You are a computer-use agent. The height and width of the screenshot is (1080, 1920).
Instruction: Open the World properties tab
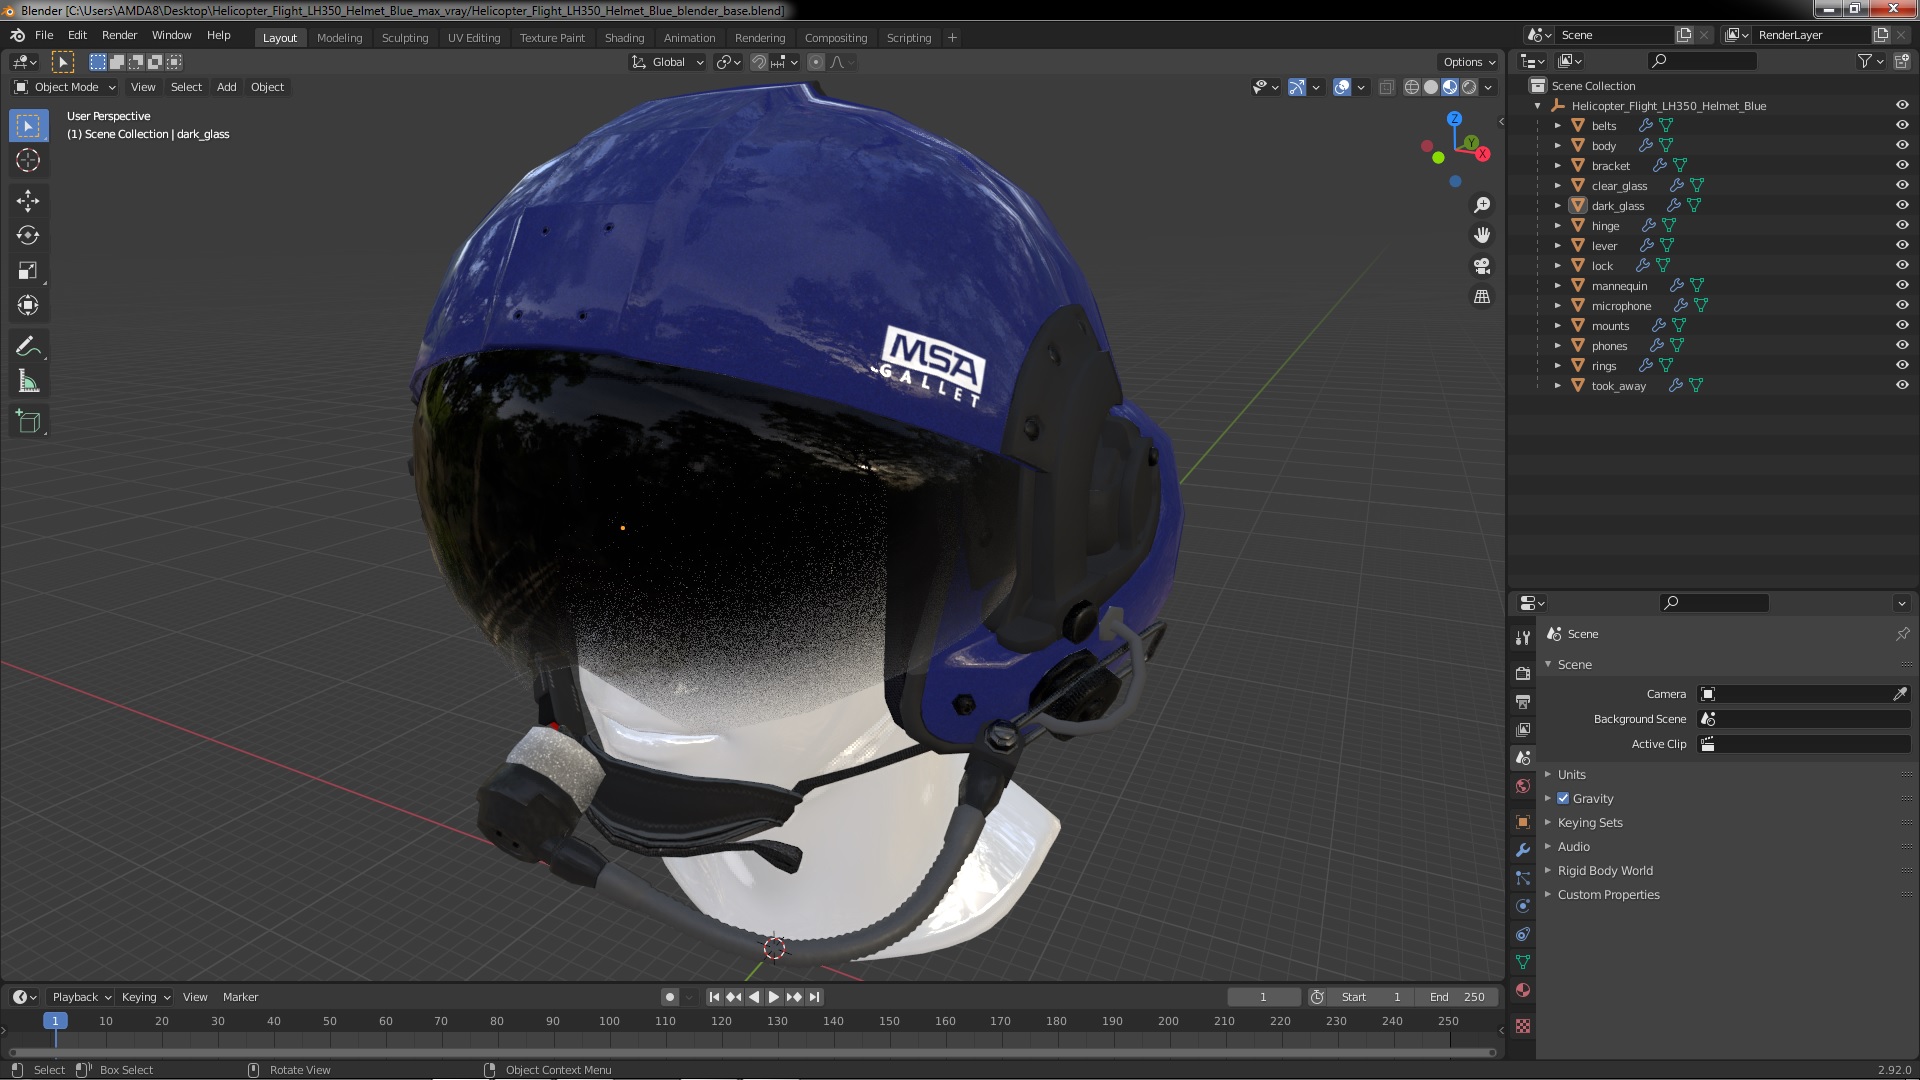click(x=1523, y=786)
